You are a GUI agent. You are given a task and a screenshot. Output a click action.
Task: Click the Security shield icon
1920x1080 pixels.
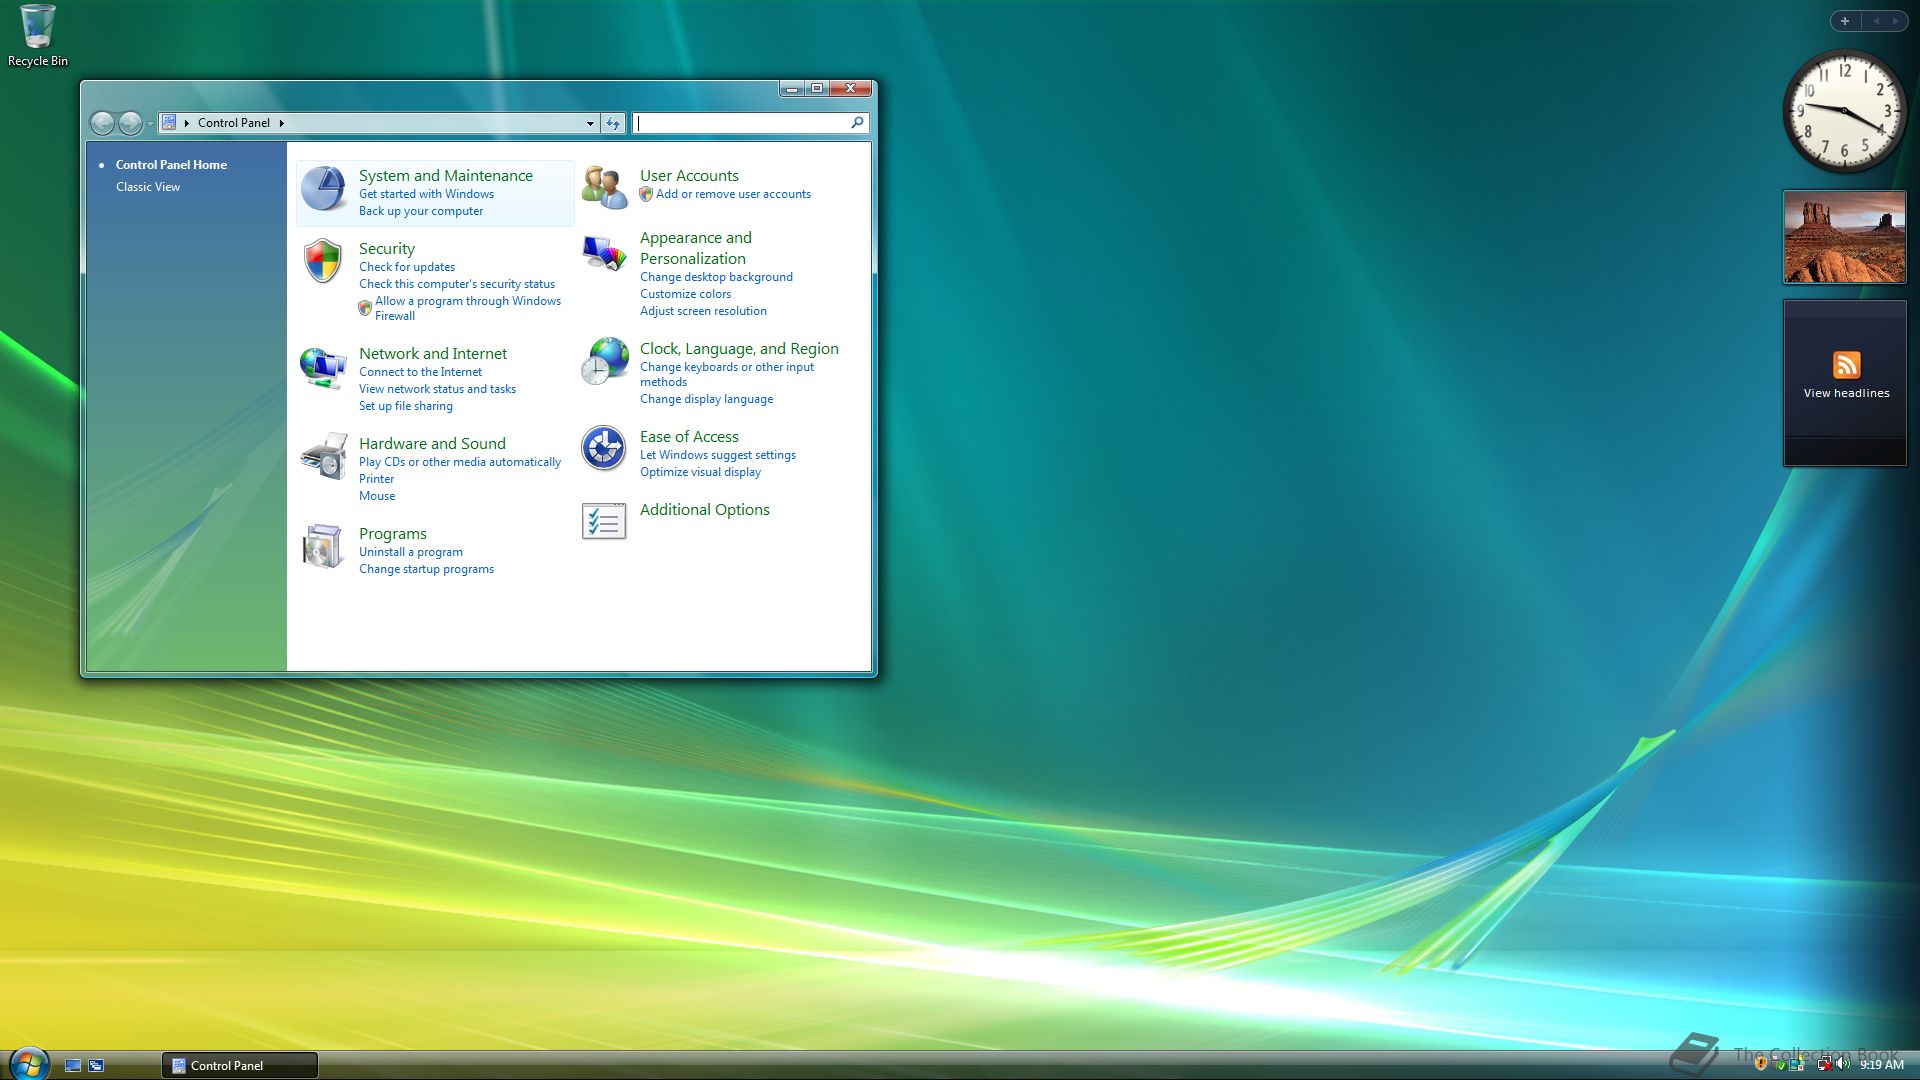[323, 261]
